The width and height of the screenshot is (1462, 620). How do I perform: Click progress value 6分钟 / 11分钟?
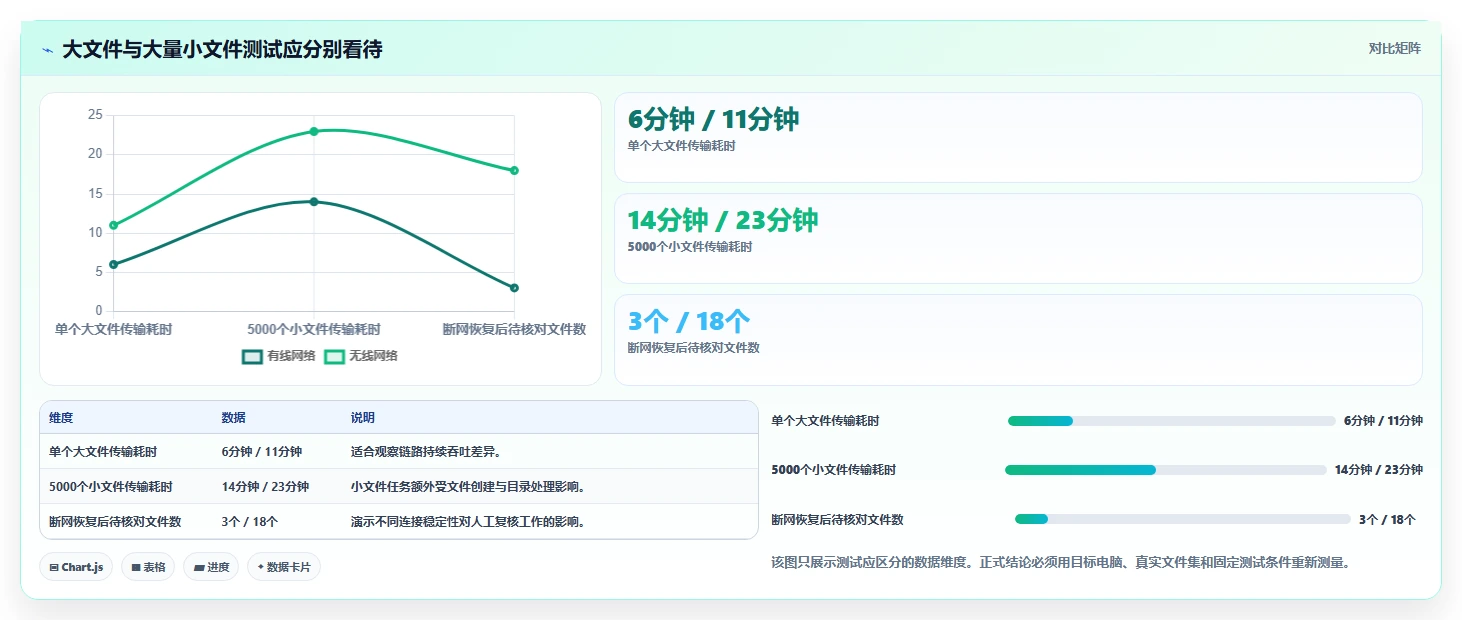[x=1383, y=421]
